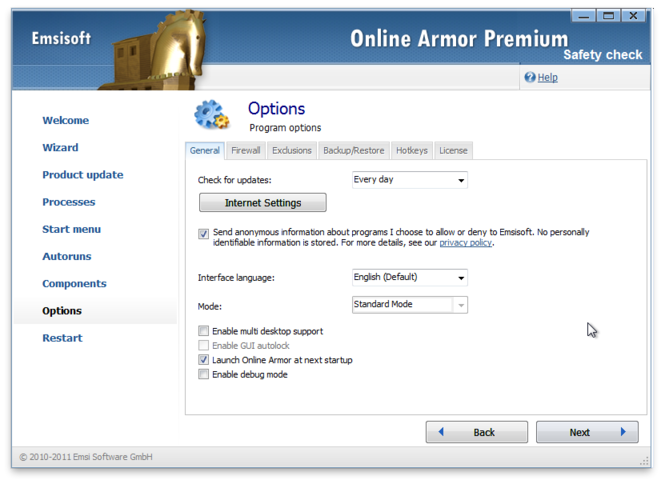Tick the Enable GUI autolock checkbox
This screenshot has height=484, width=665.
[x=204, y=345]
